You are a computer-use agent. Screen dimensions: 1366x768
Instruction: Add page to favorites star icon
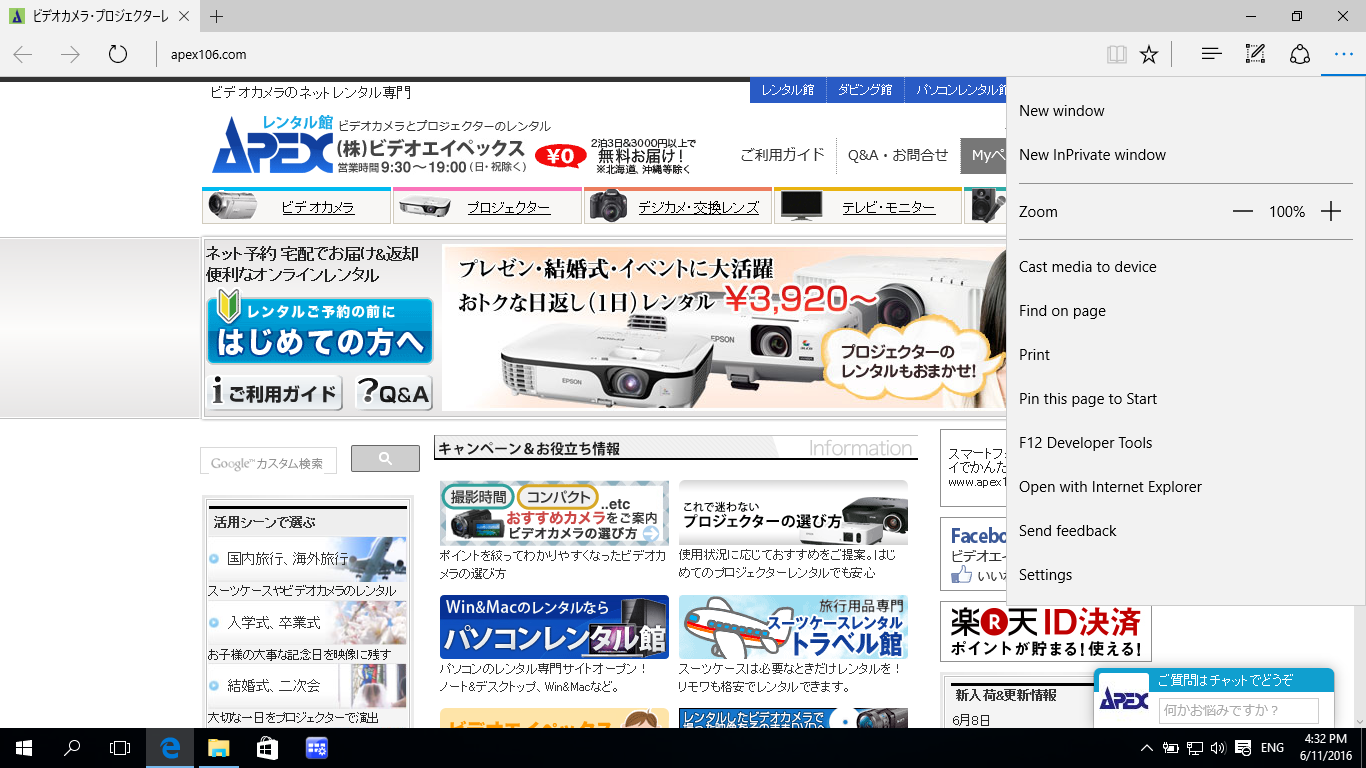(1149, 54)
